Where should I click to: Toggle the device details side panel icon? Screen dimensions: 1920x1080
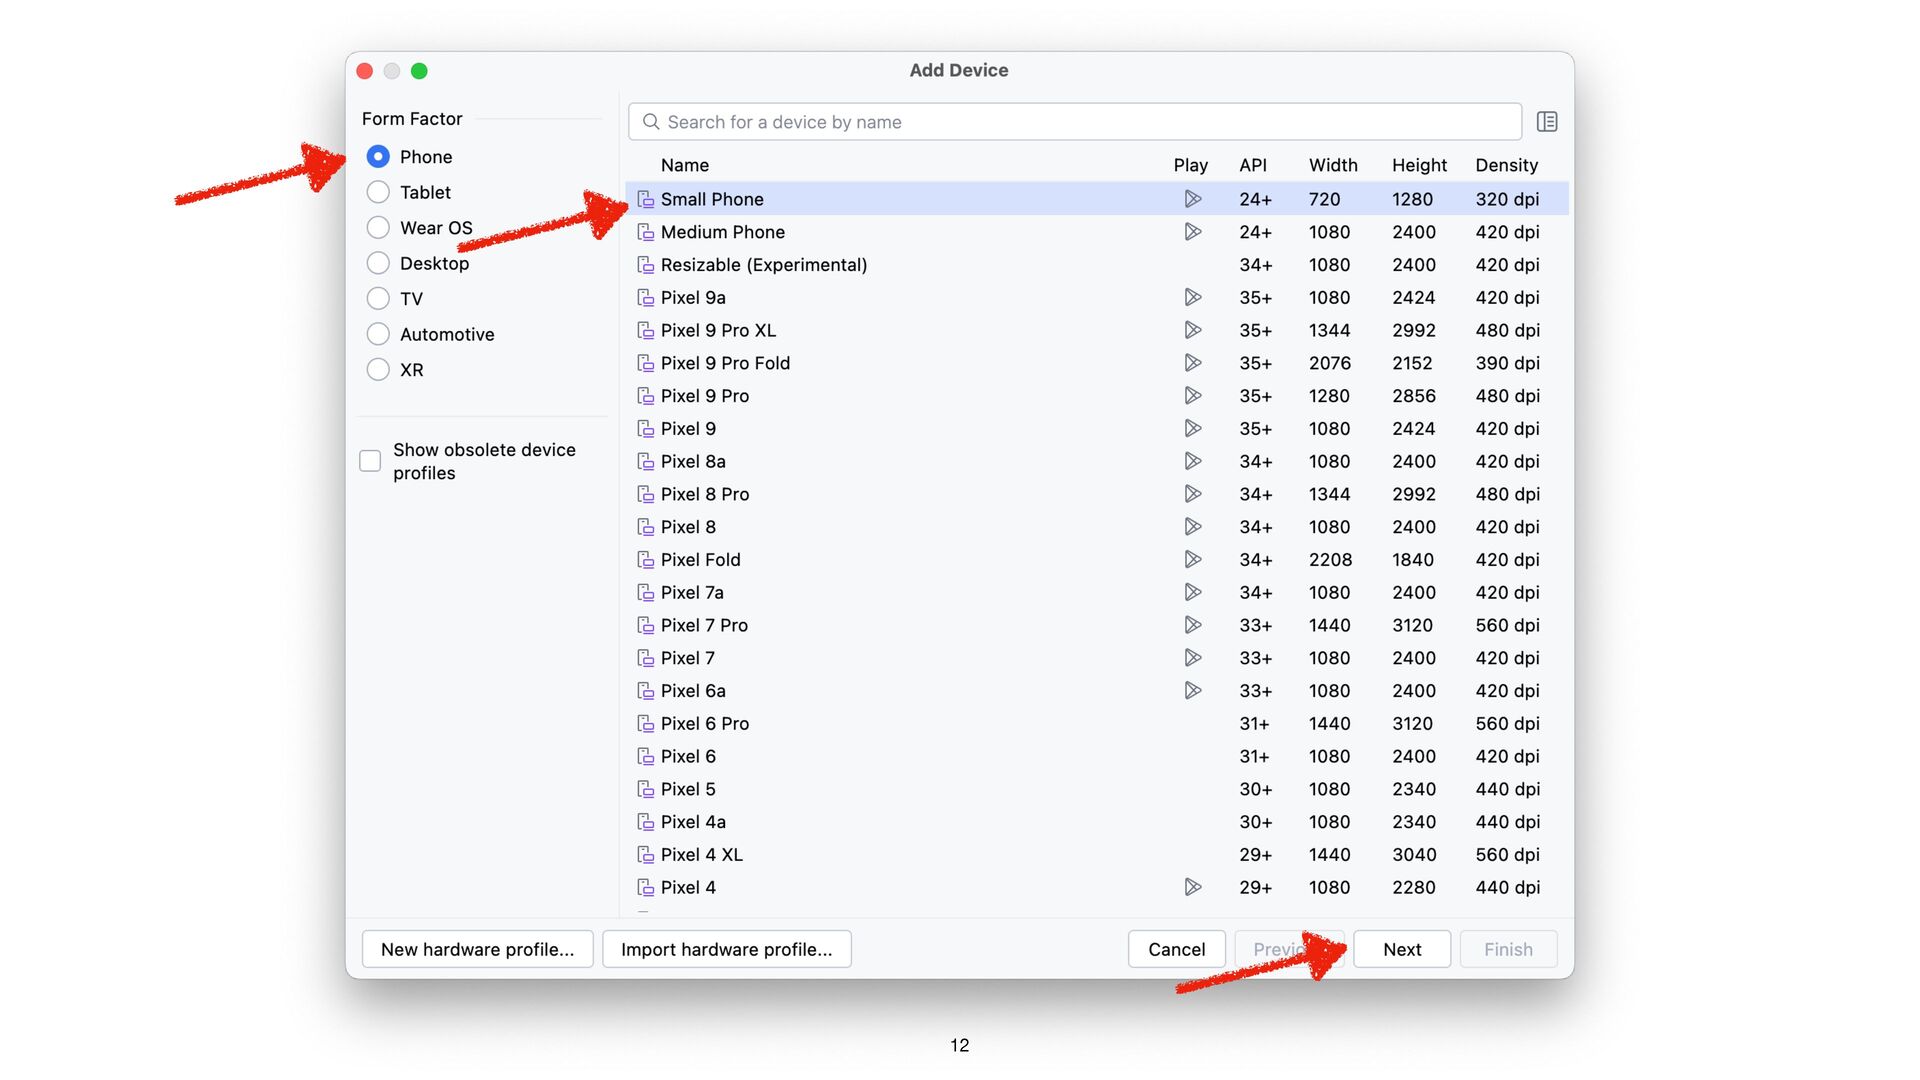pos(1547,122)
